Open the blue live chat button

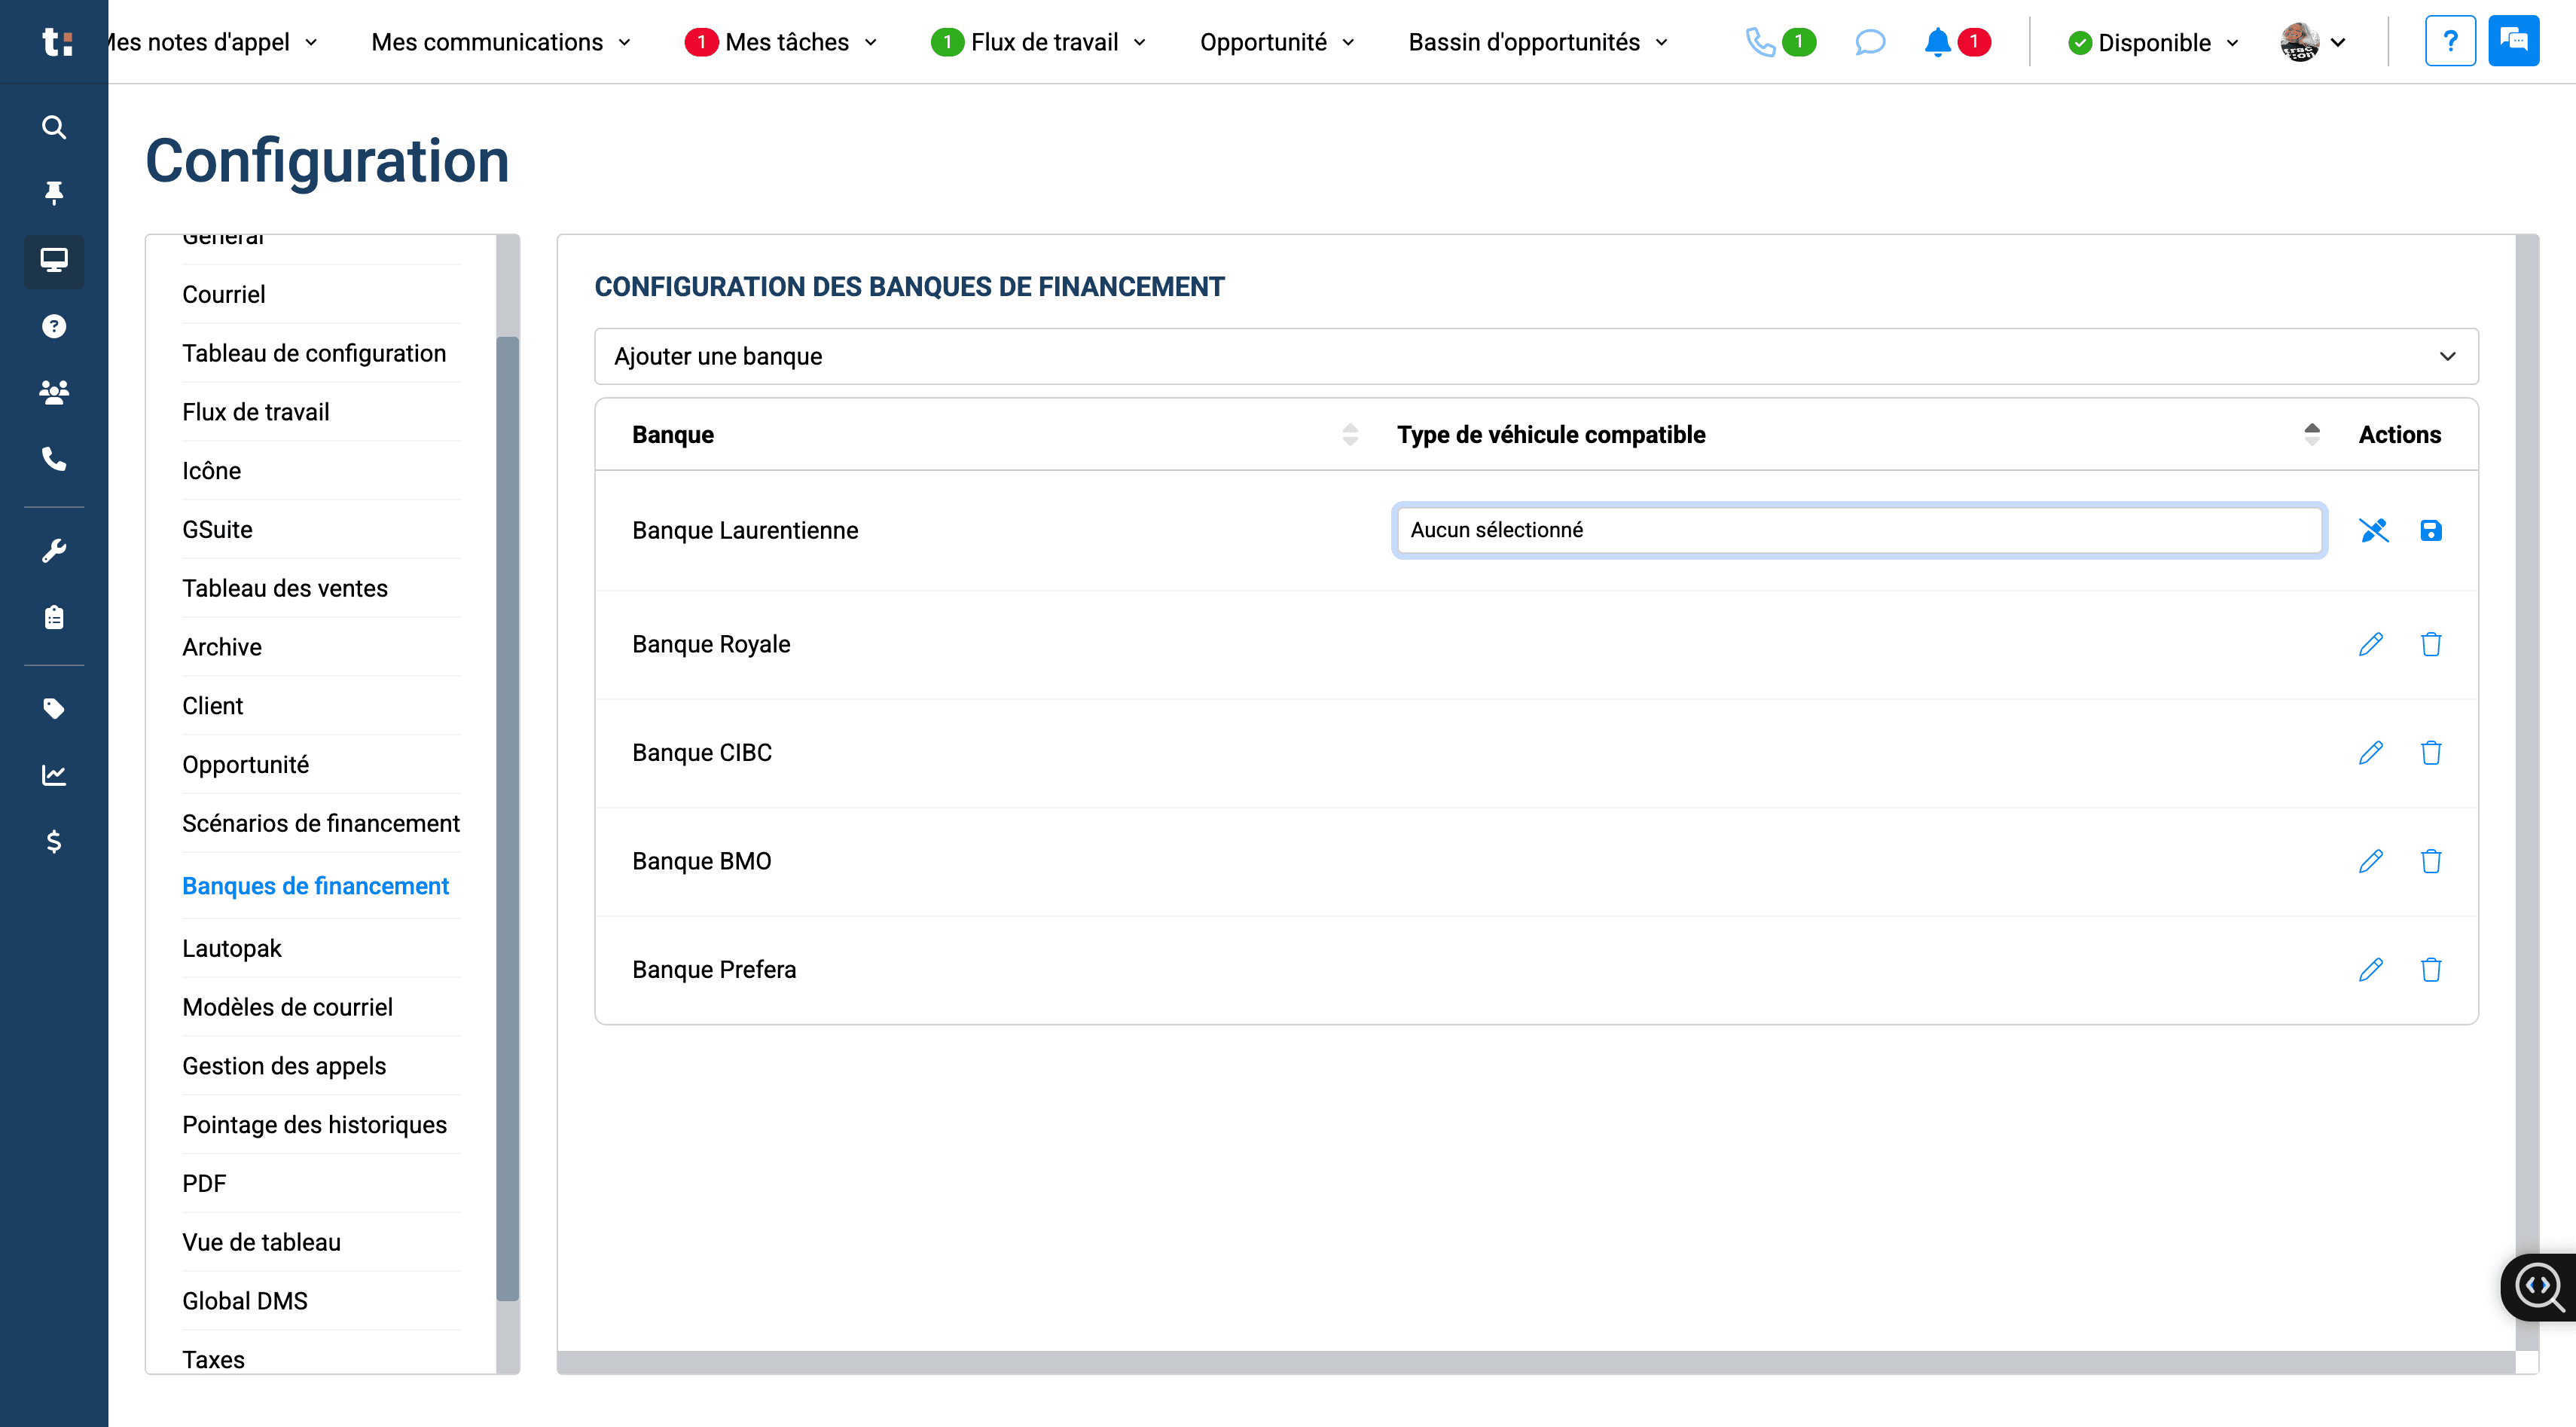tap(2513, 41)
